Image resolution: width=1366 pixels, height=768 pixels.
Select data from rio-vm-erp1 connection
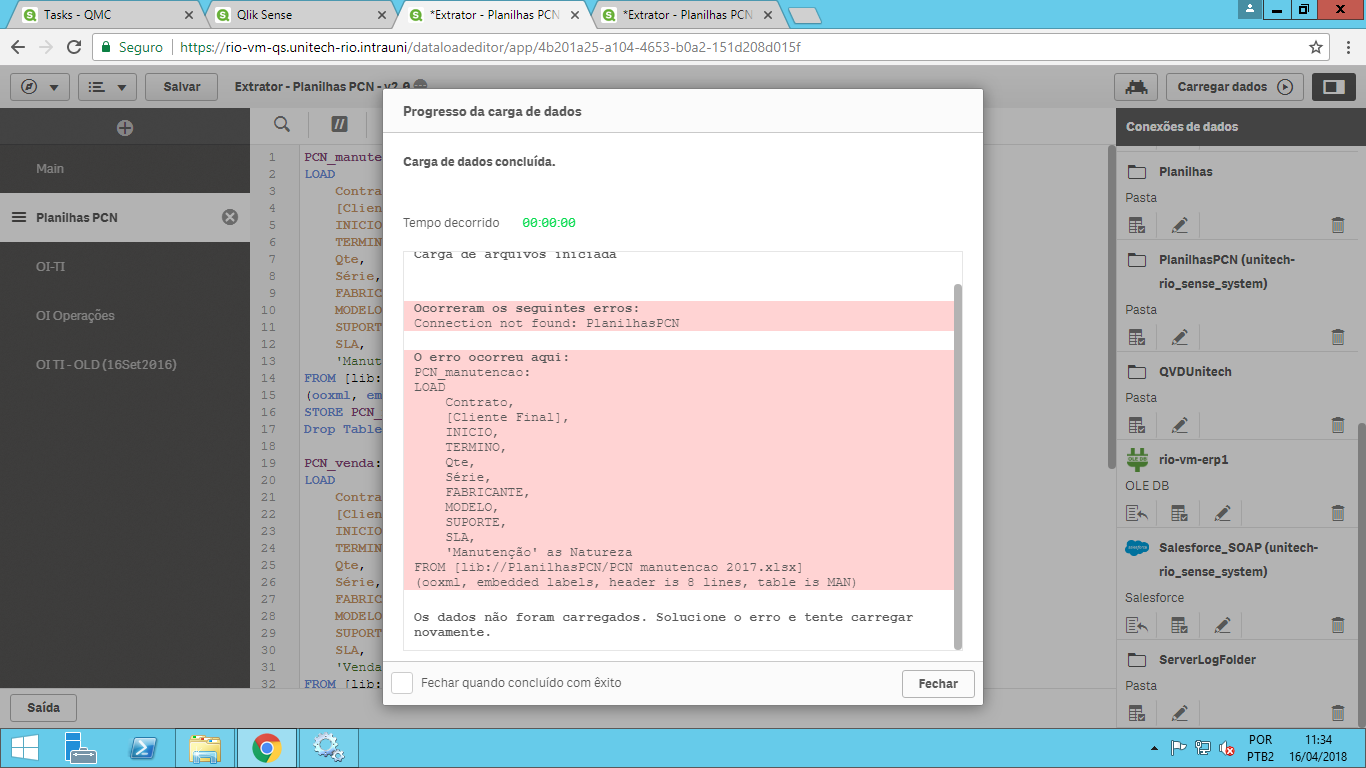click(x=1180, y=513)
